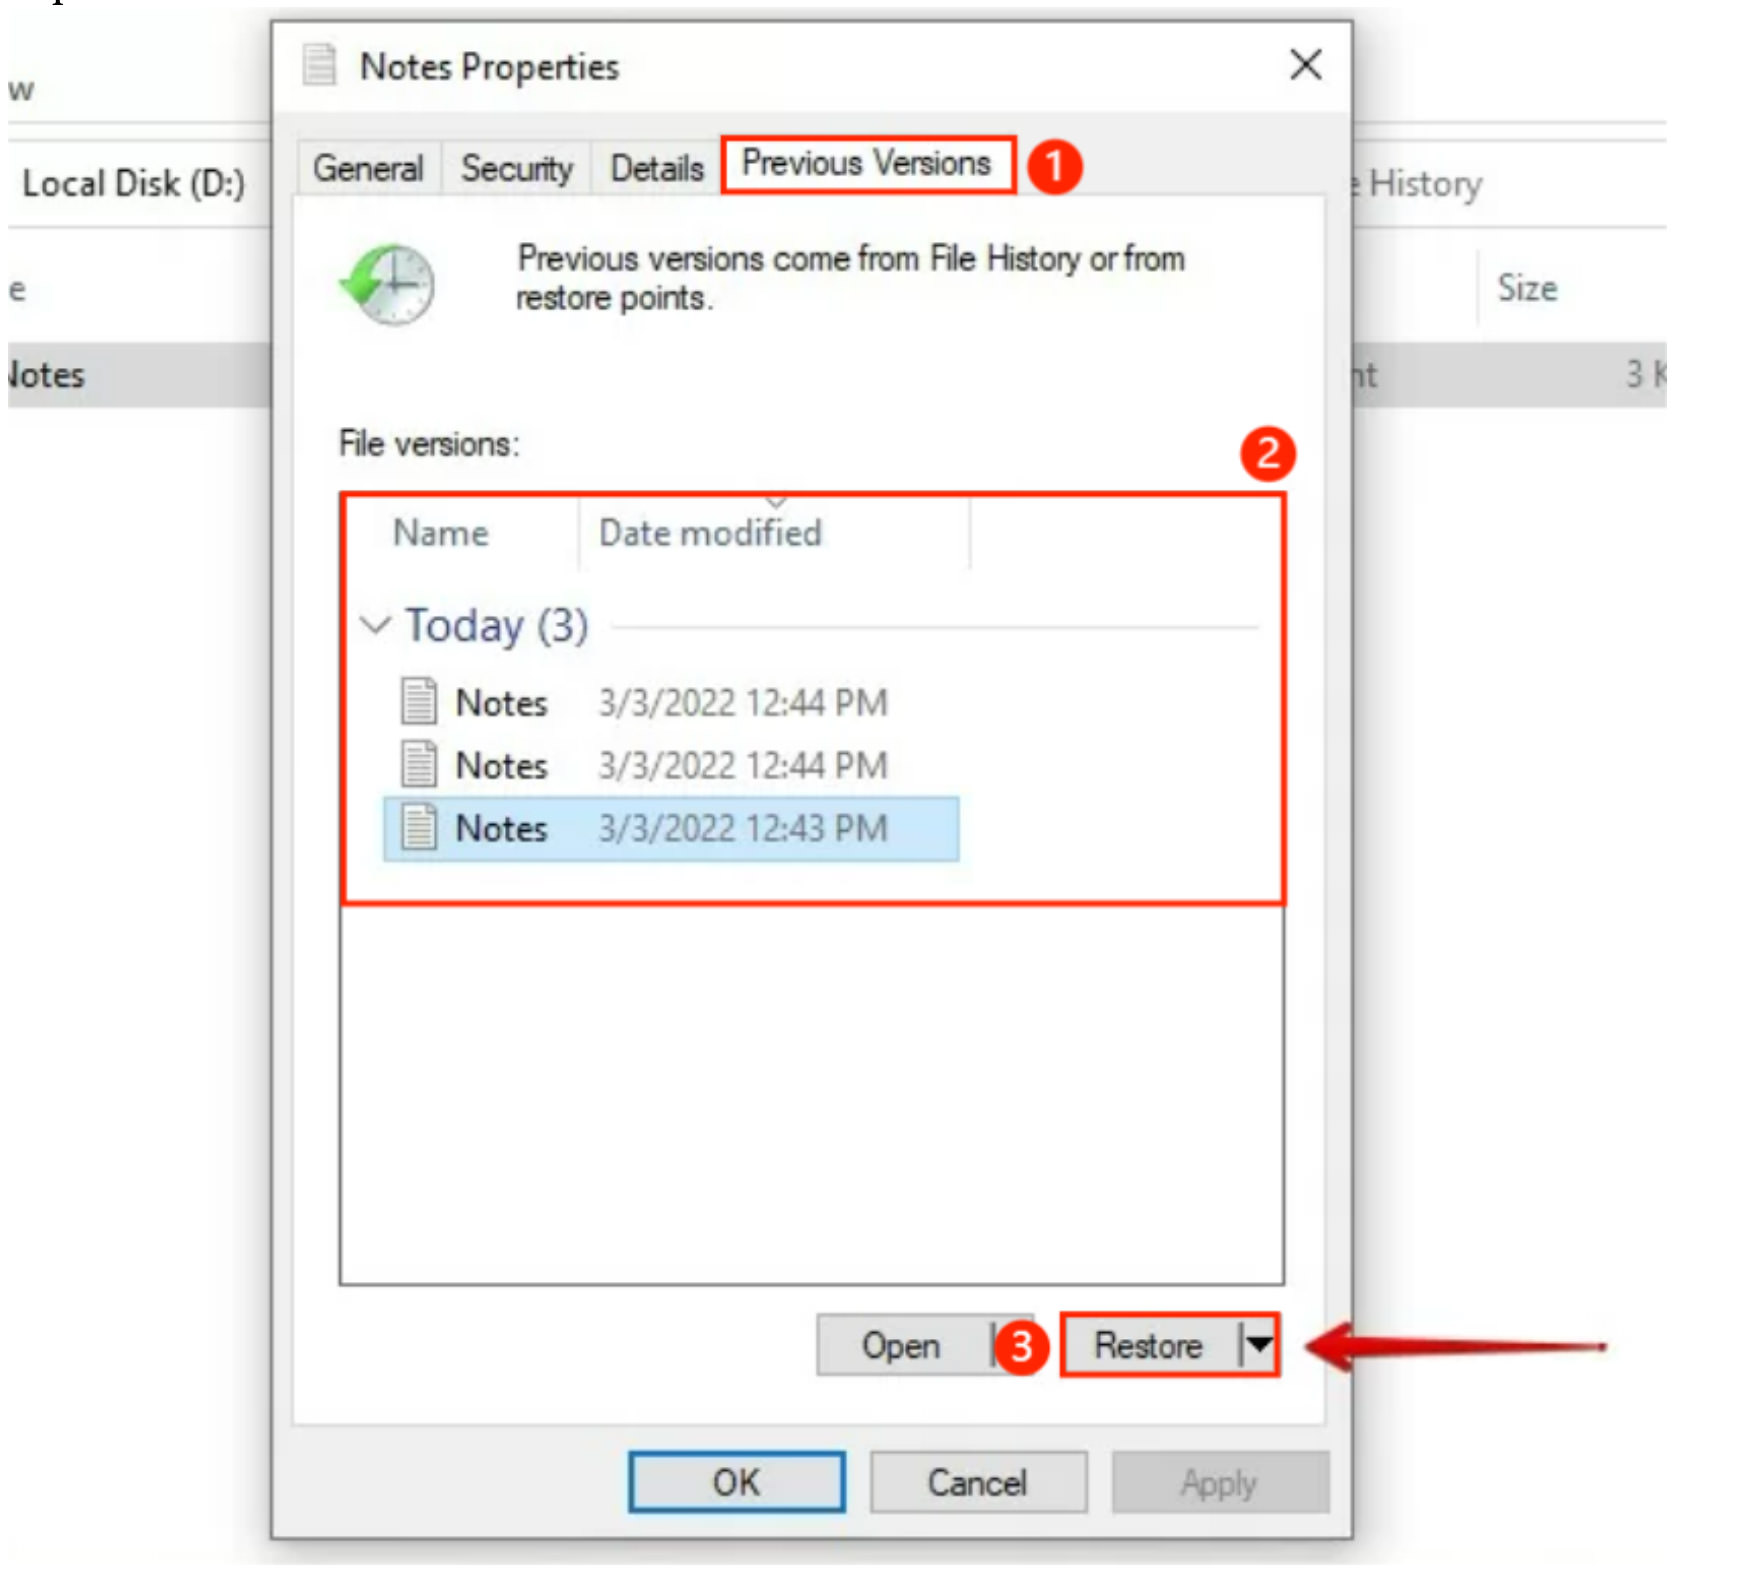Click the Open button
Viewport: 1758px width, 1586px height.
click(x=901, y=1346)
